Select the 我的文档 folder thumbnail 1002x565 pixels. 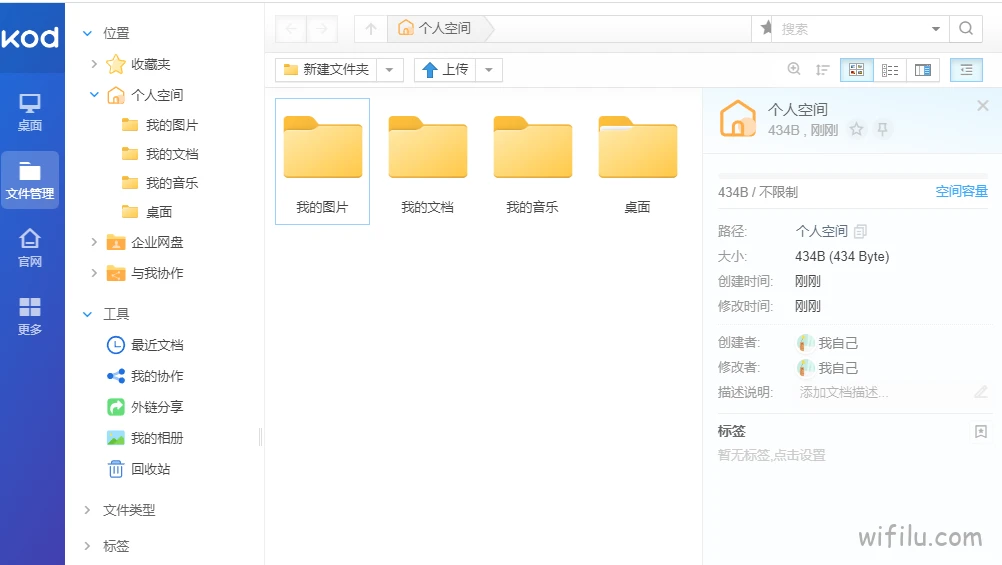point(428,161)
